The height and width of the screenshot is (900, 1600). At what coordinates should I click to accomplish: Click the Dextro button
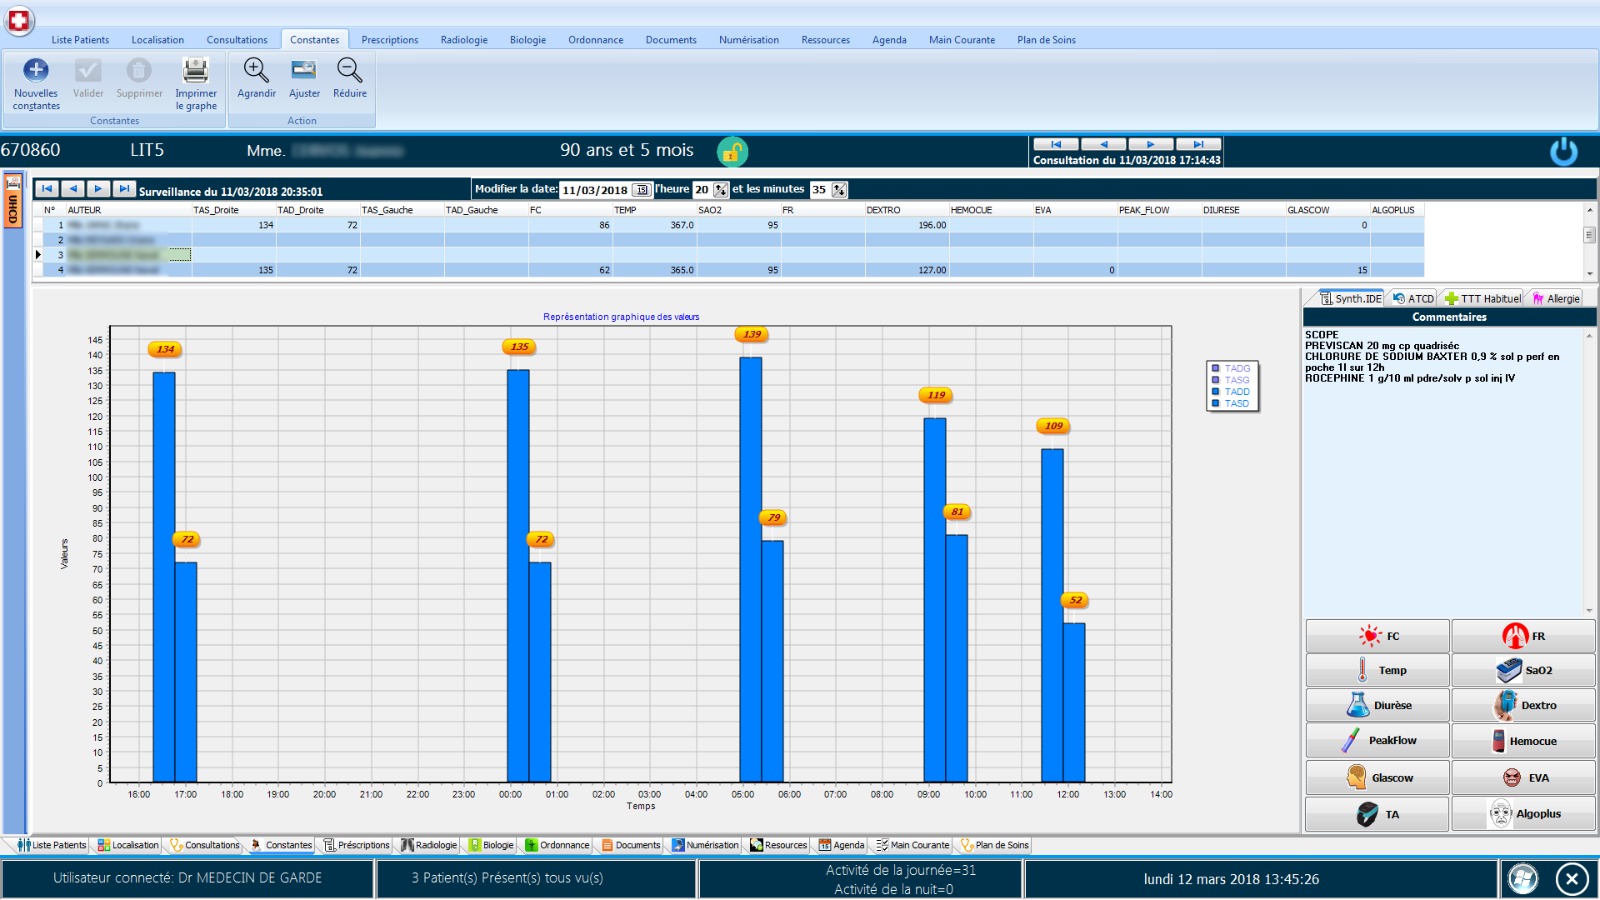pos(1523,705)
